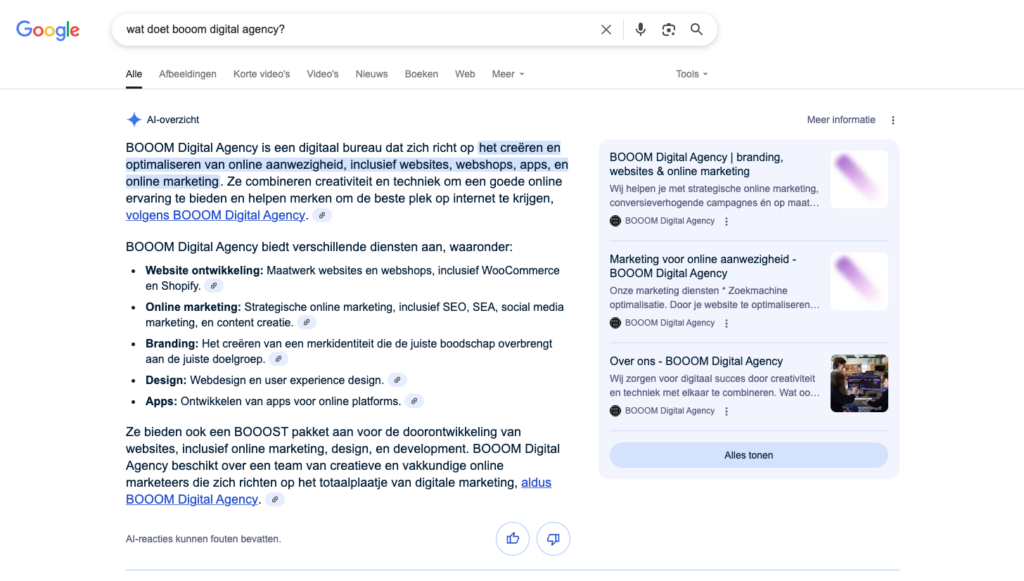Switch to the Korte video's tab
Image resolution: width=1024 pixels, height=581 pixels.
(261, 74)
